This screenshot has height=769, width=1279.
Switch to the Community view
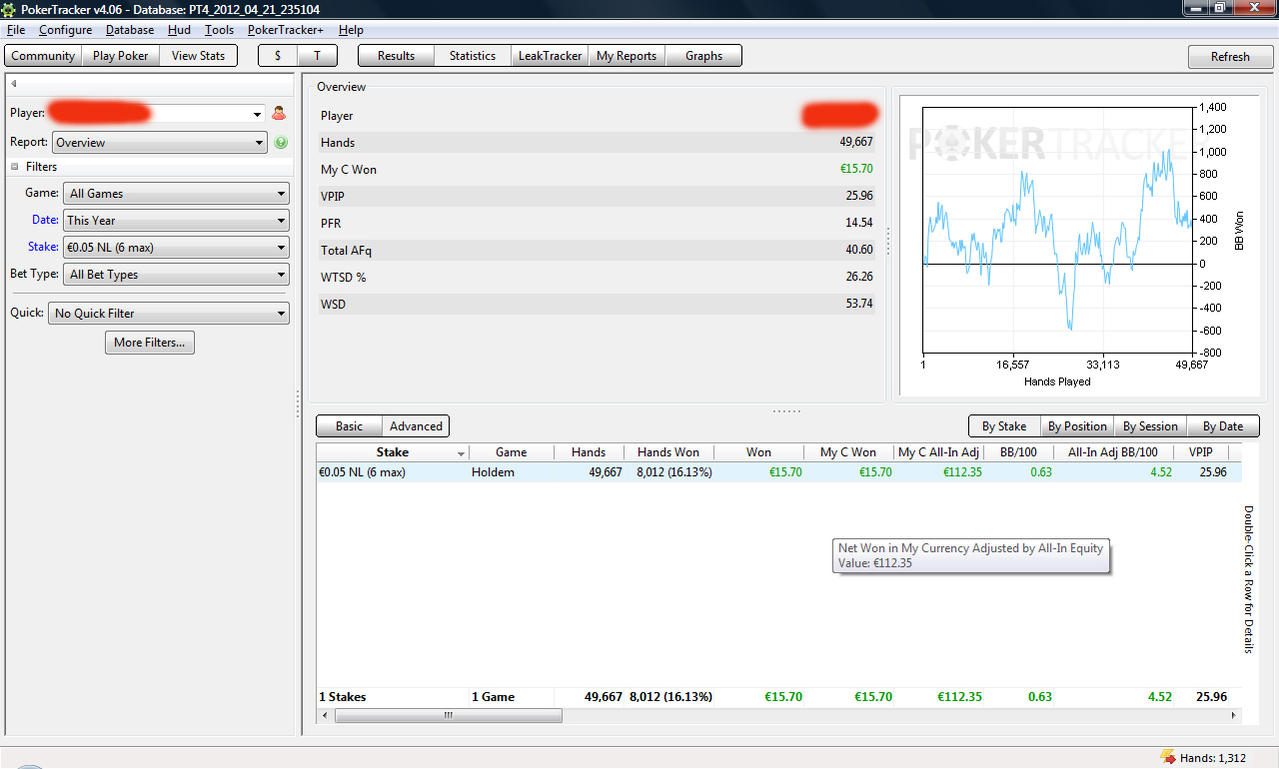(x=43, y=56)
